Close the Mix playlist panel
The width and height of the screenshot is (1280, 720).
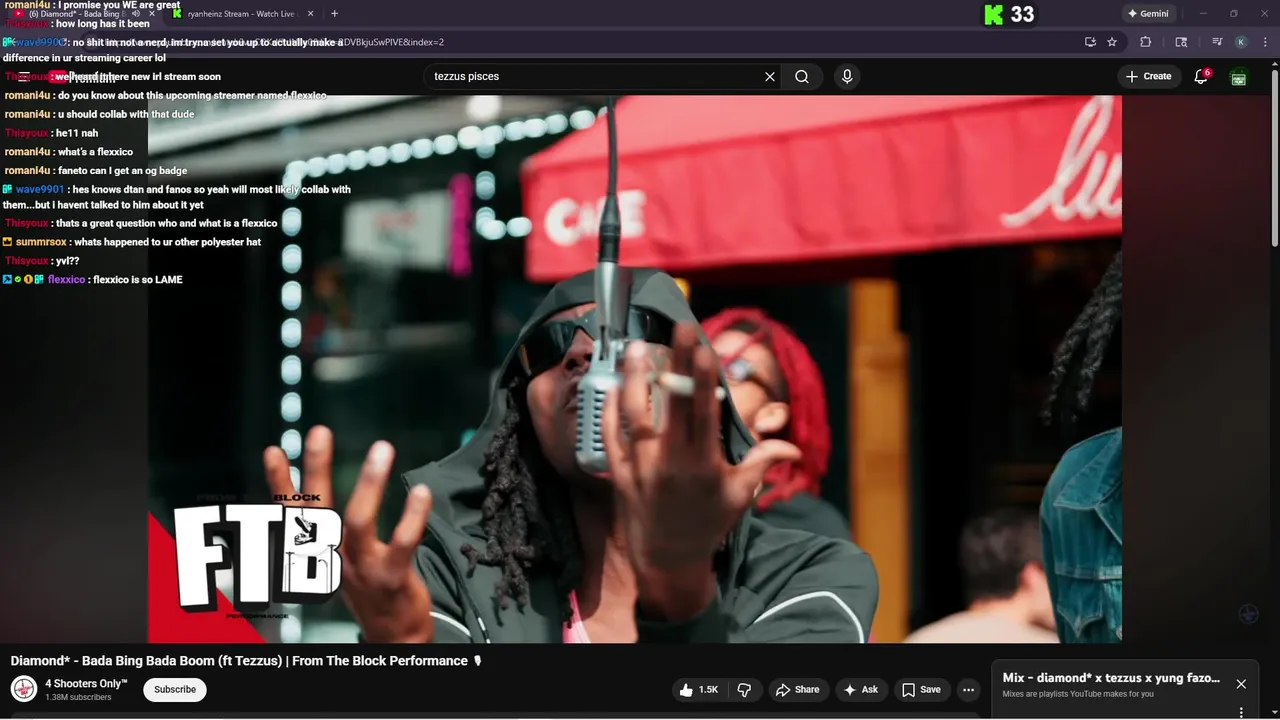point(1241,684)
